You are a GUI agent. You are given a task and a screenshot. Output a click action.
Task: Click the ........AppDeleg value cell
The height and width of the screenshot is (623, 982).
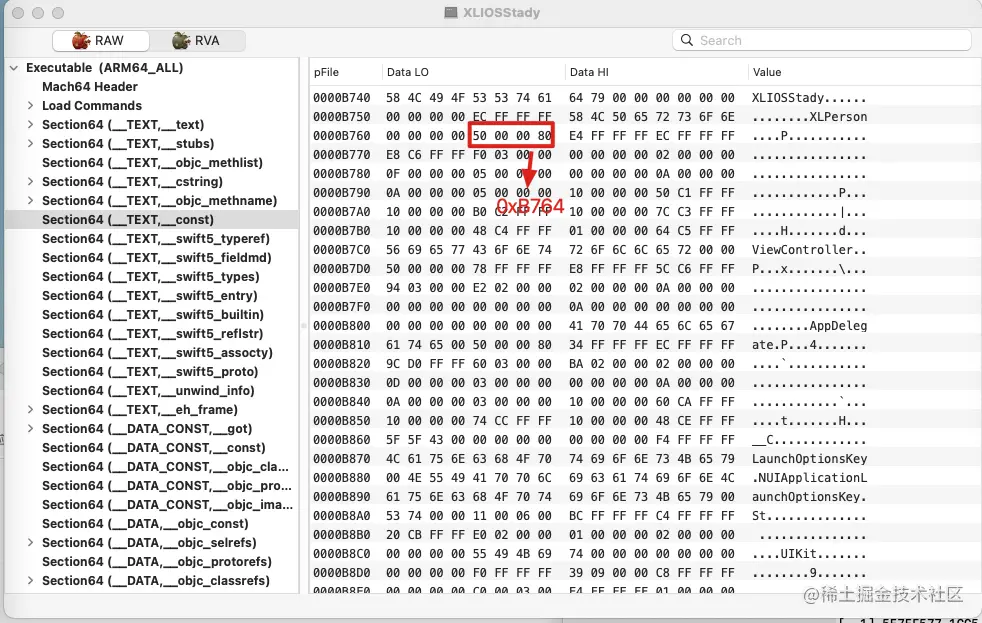pyautogui.click(x=810, y=326)
